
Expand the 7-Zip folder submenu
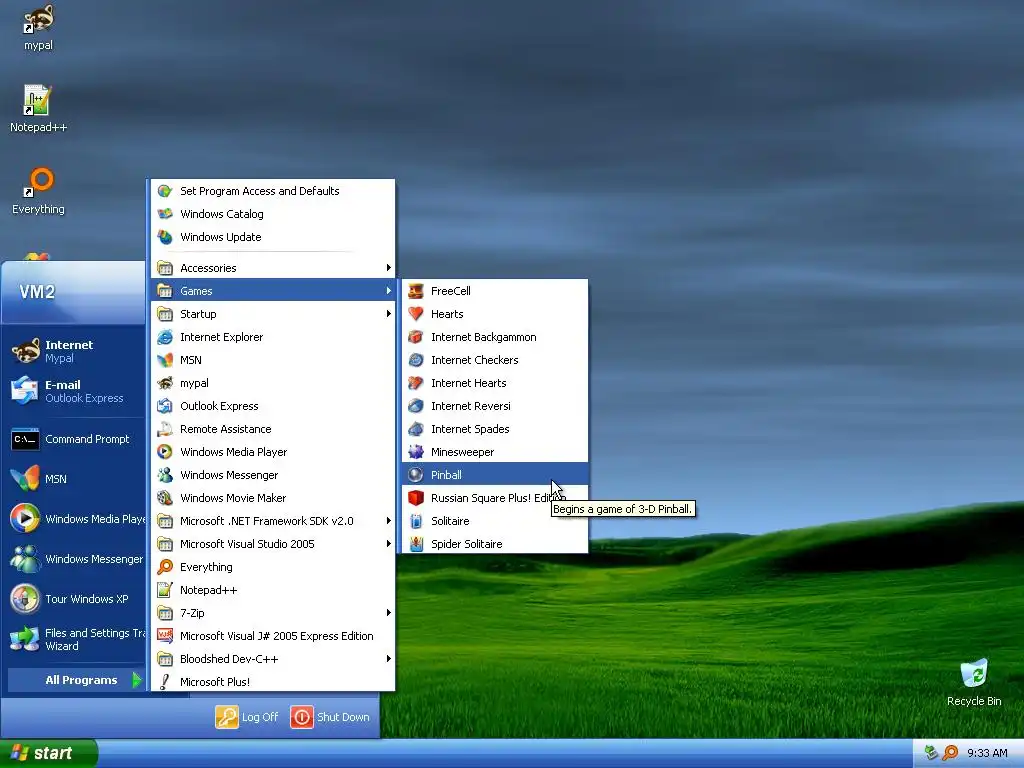pyautogui.click(x=273, y=613)
